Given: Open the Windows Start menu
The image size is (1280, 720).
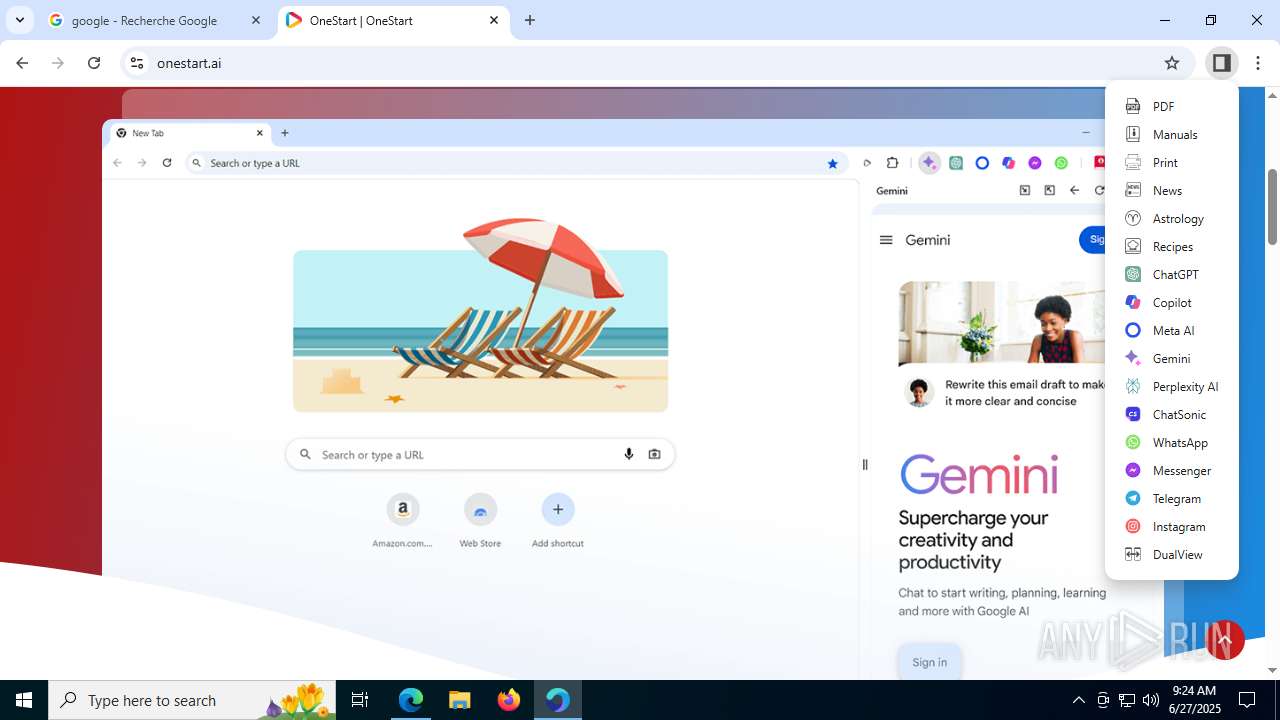Looking at the screenshot, I should pos(24,700).
